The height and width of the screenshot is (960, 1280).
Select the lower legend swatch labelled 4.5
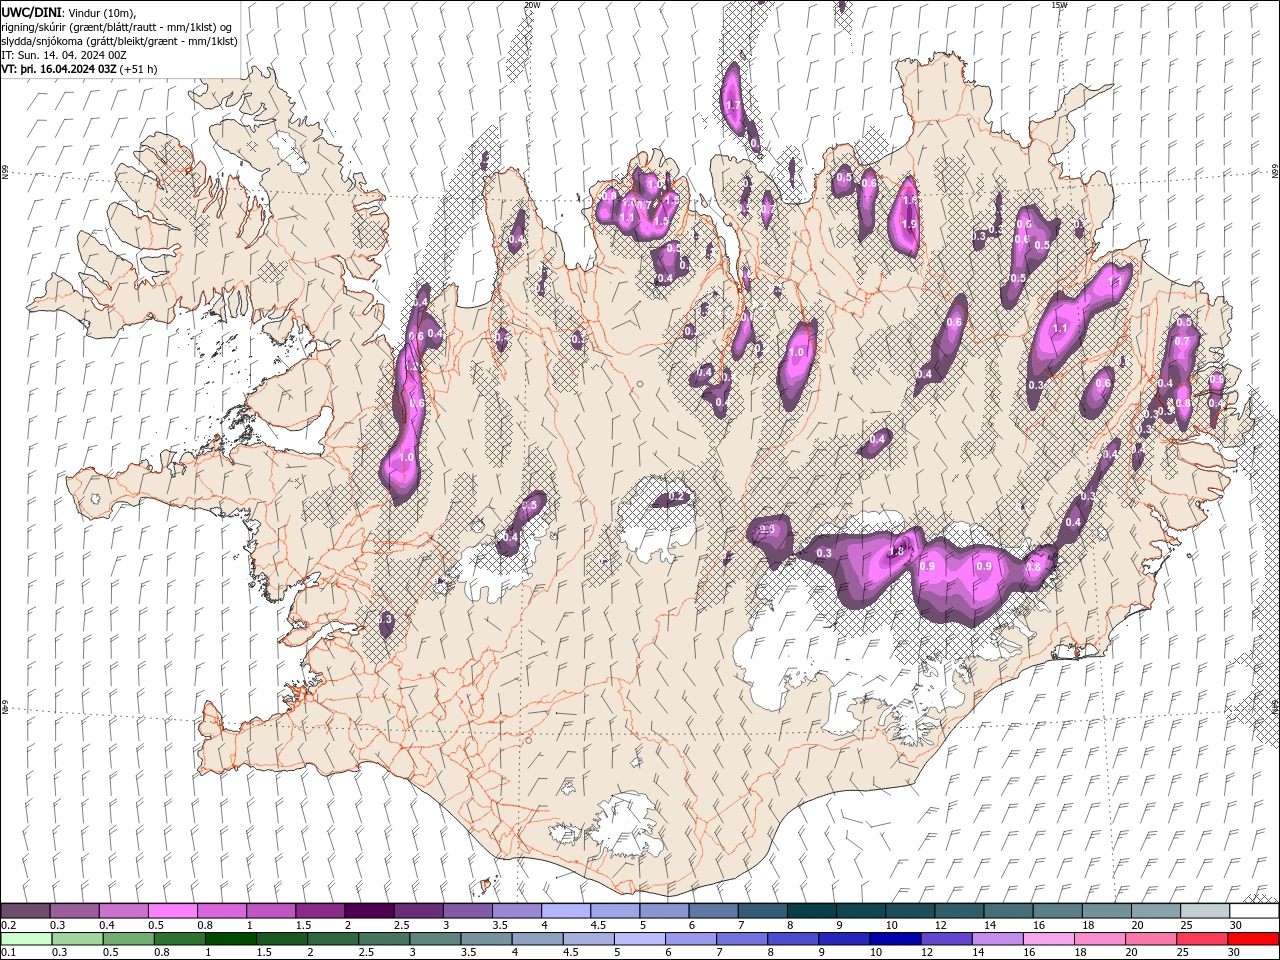tap(588, 939)
